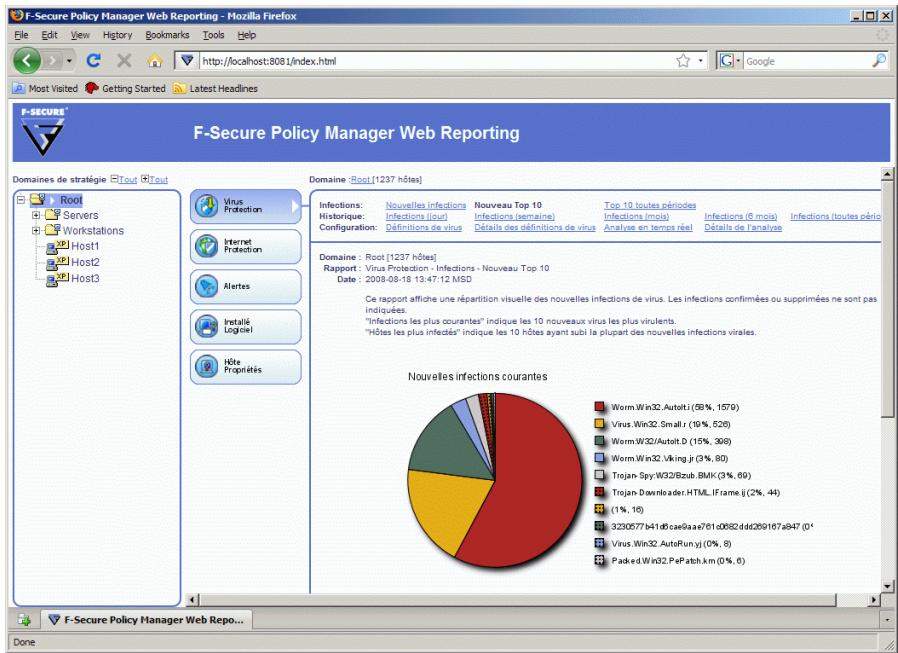
Task: Expand the Servers tree node
Action: pyautogui.click(x=36, y=215)
